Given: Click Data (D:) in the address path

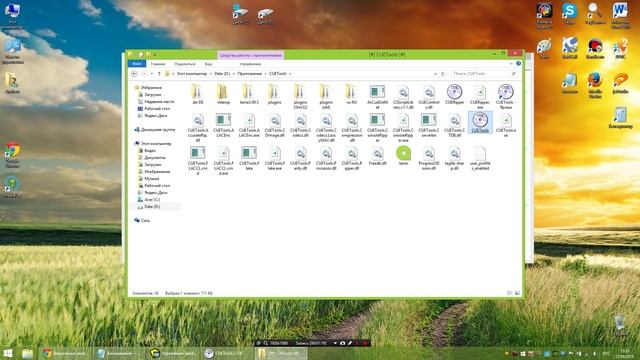Looking at the screenshot, I should pyautogui.click(x=222, y=74).
